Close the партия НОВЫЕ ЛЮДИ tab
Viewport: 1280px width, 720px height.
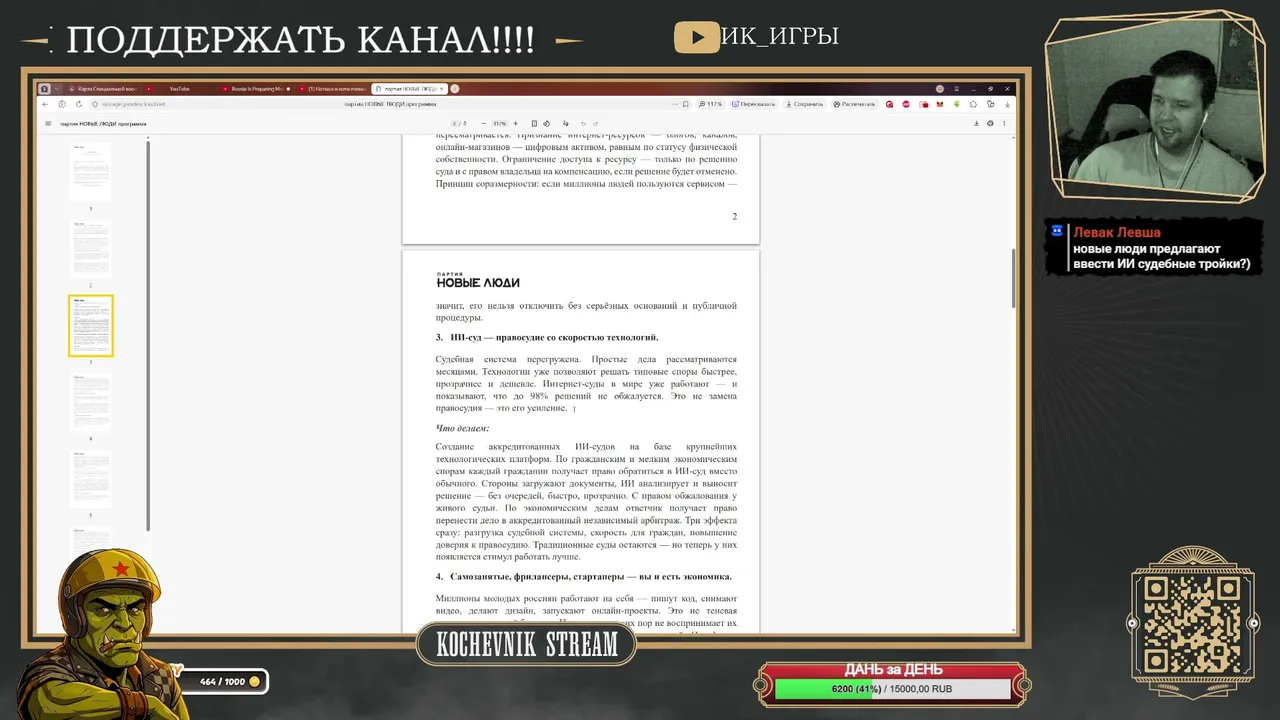[x=441, y=89]
